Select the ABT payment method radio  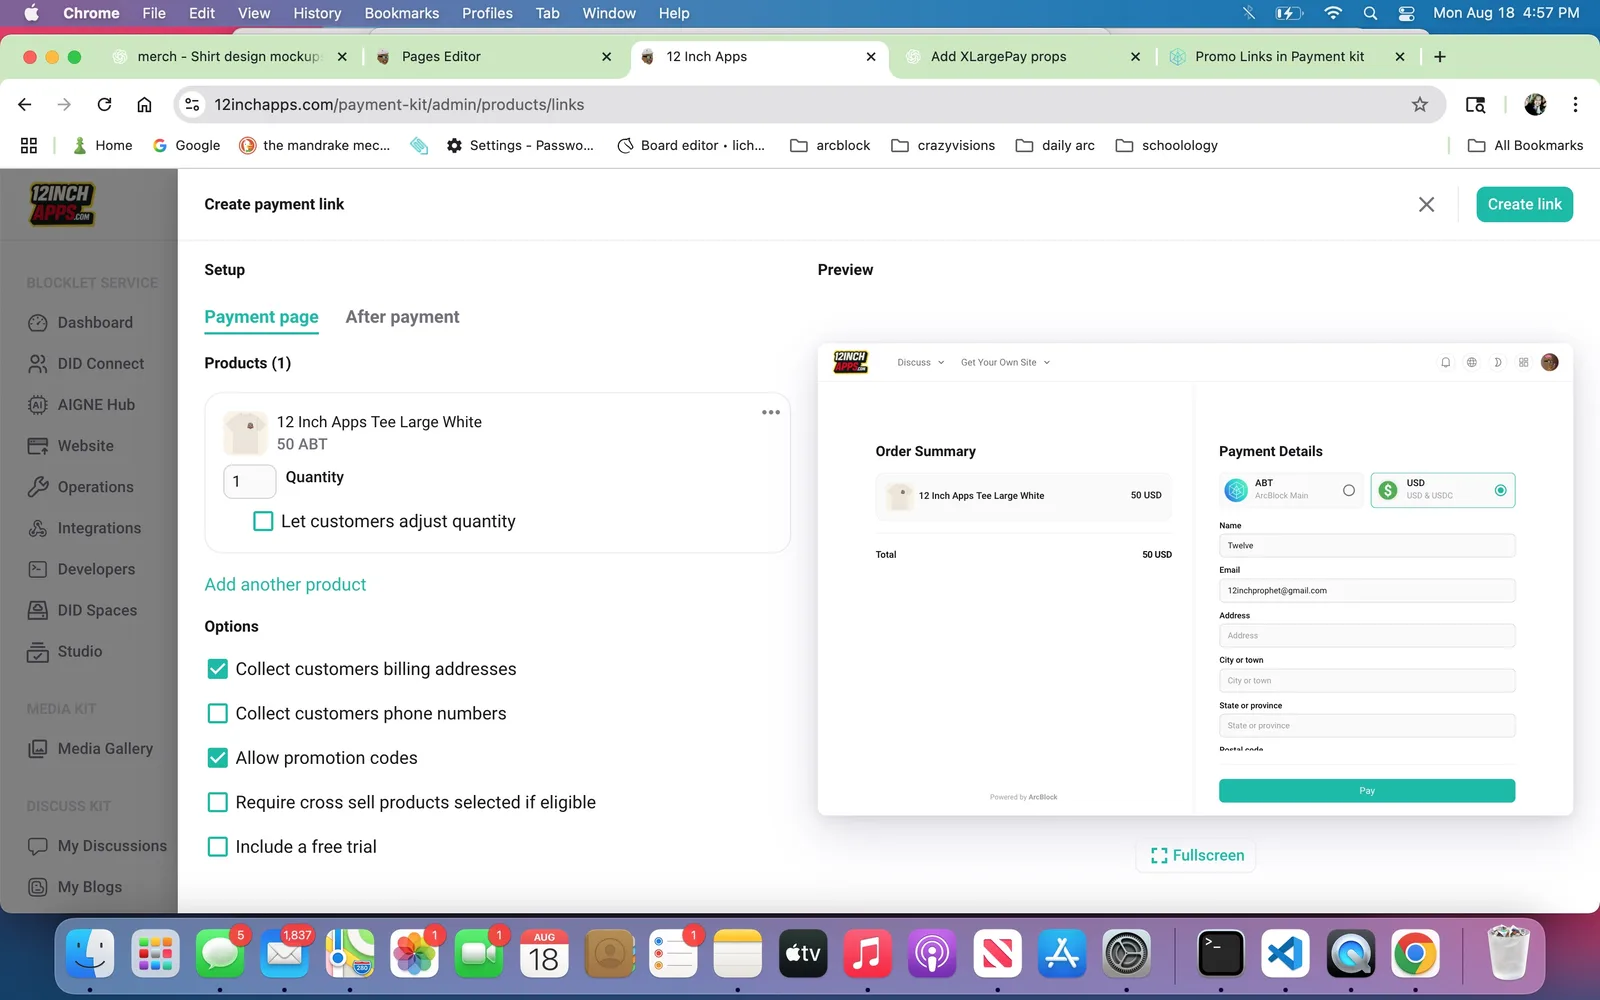click(x=1348, y=490)
